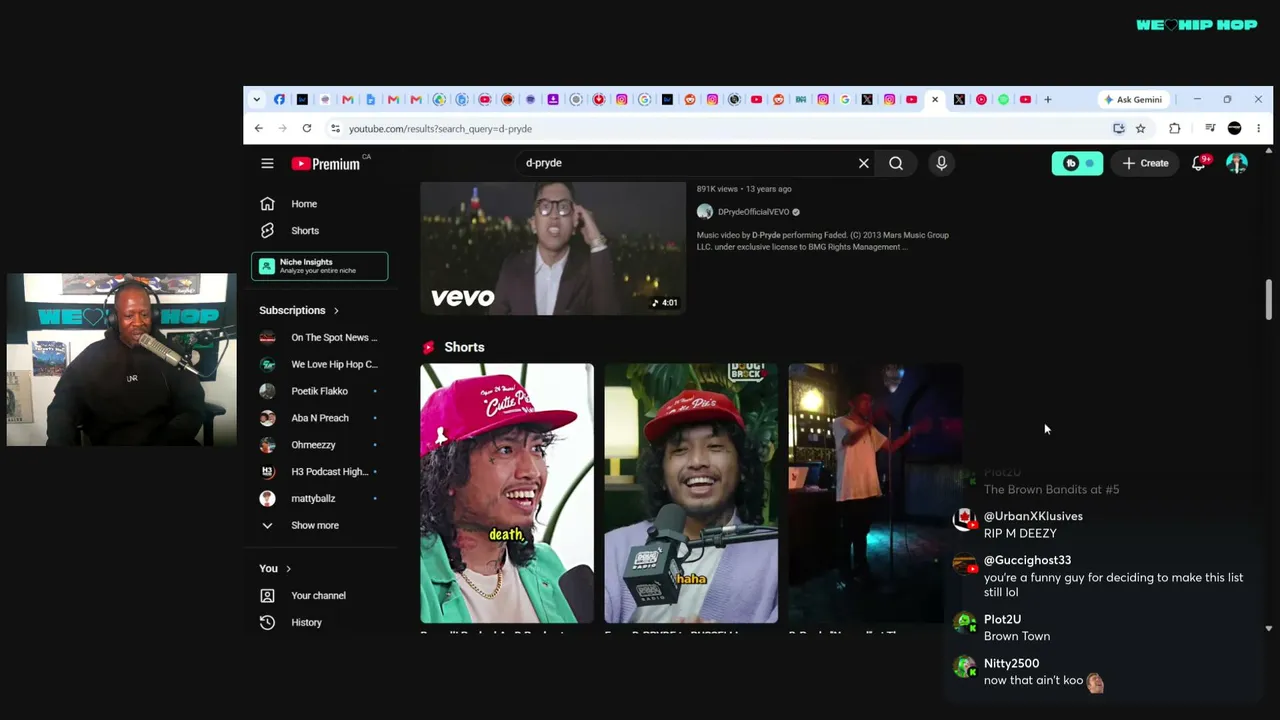Open the Create menu
Viewport: 1280px width, 720px height.
coord(1145,163)
